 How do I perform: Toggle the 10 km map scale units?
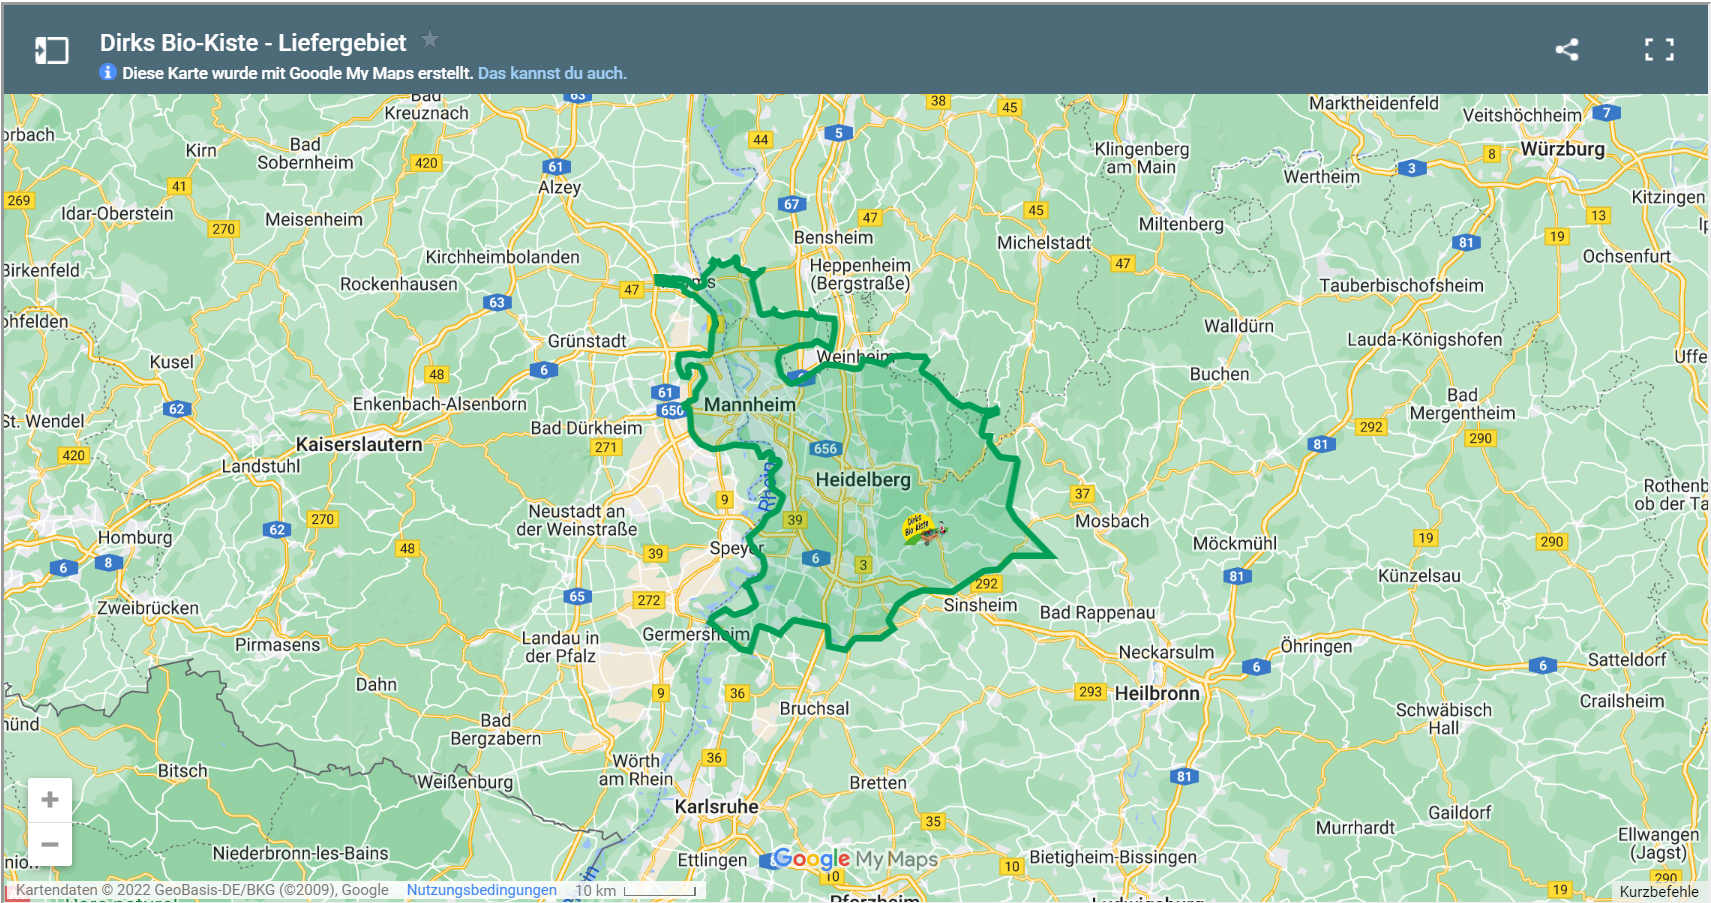coord(635,890)
